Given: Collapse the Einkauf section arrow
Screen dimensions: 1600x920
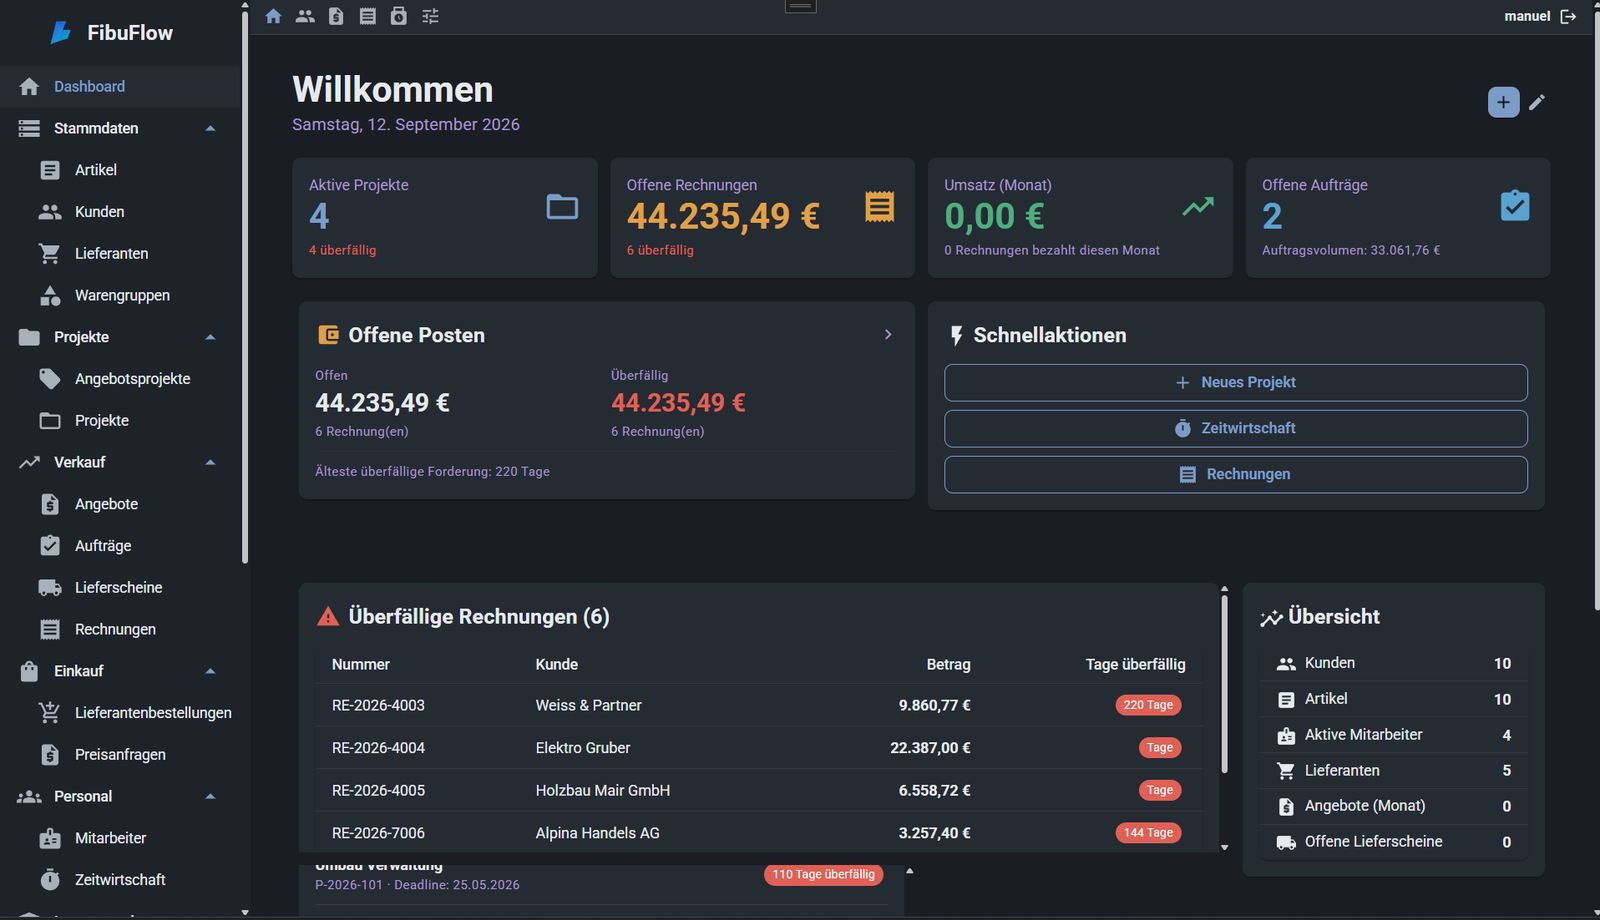Looking at the screenshot, I should tap(210, 671).
